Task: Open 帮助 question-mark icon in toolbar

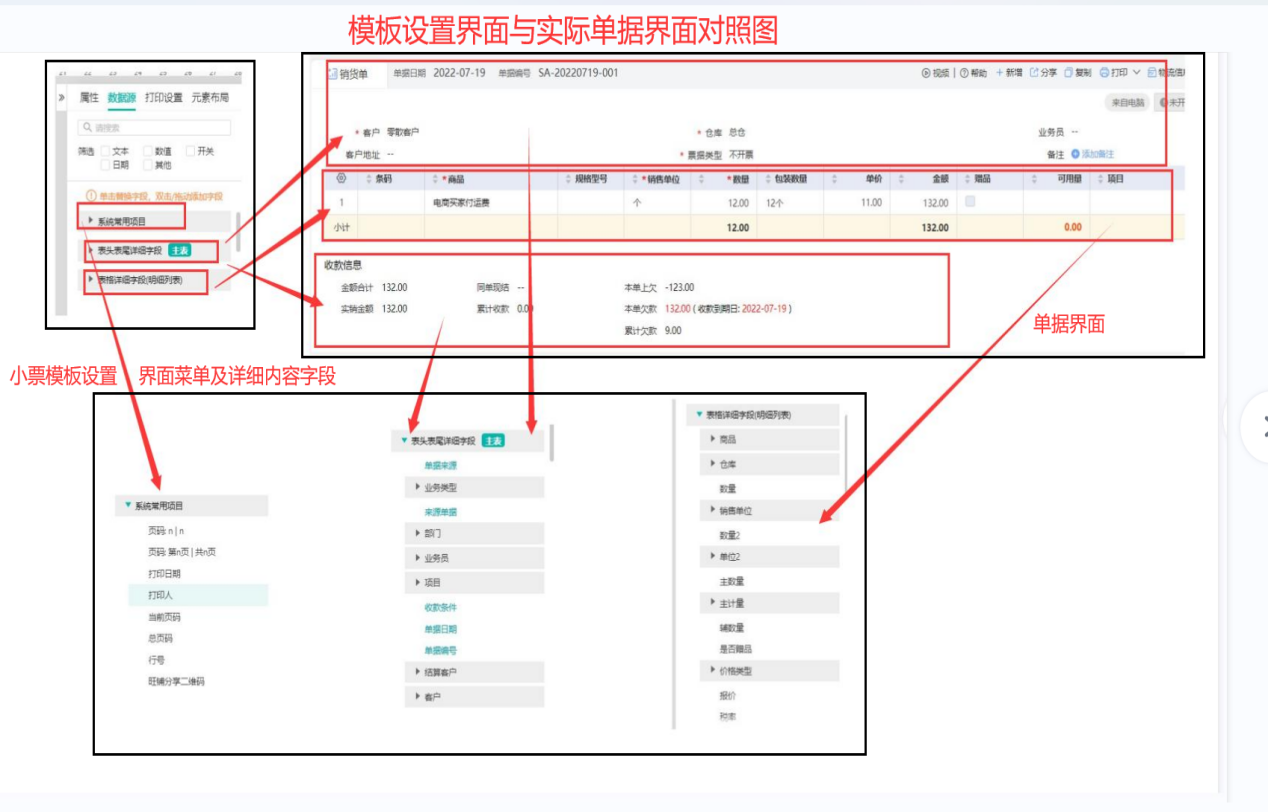Action: 964,73
